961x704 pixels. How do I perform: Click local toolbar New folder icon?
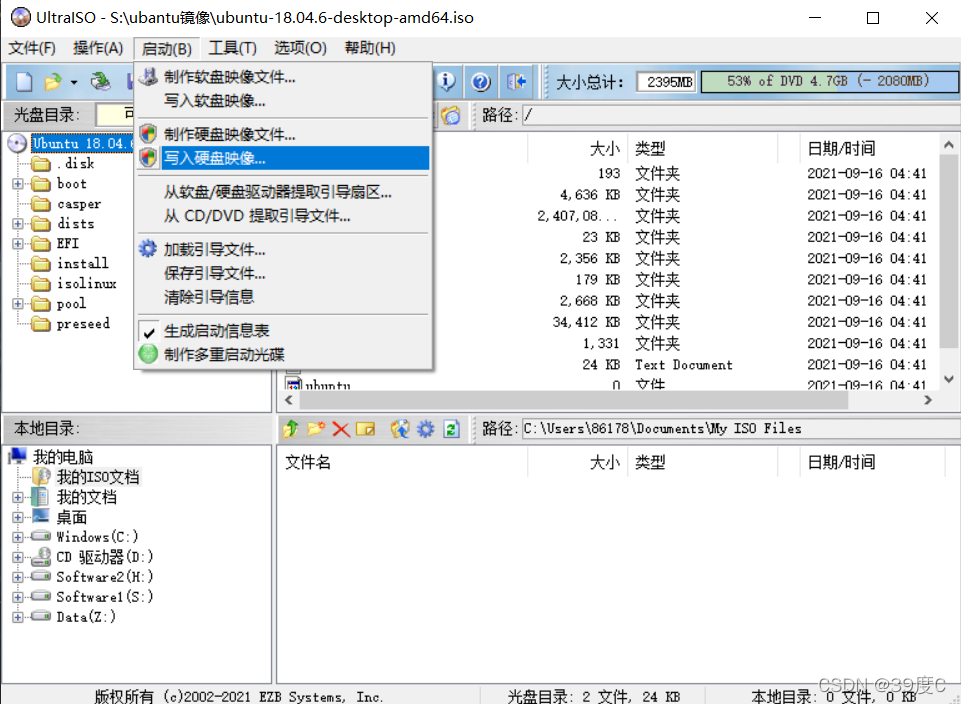tap(316, 429)
